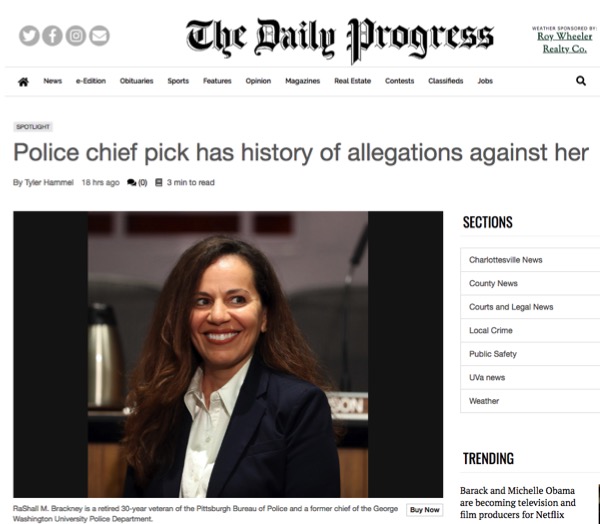
Task: Open the Obama Netflix trending story
Action: pyautogui.click(x=518, y=503)
